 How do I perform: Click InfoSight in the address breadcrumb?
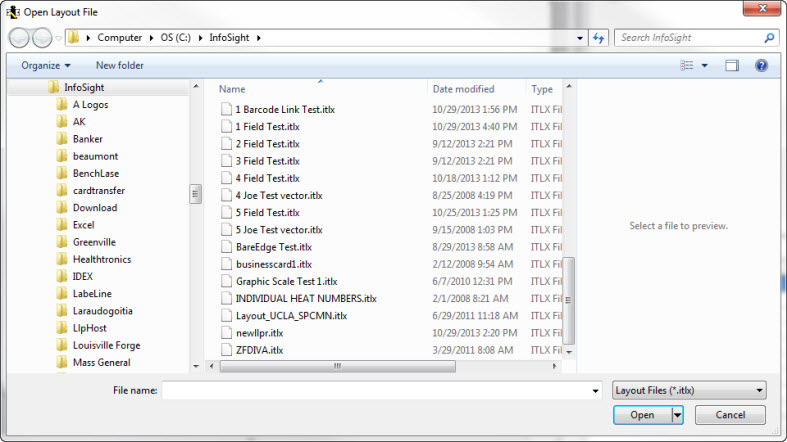(x=229, y=38)
